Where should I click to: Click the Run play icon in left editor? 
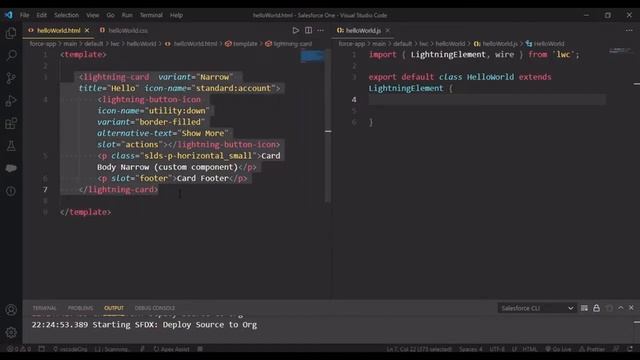[296, 30]
